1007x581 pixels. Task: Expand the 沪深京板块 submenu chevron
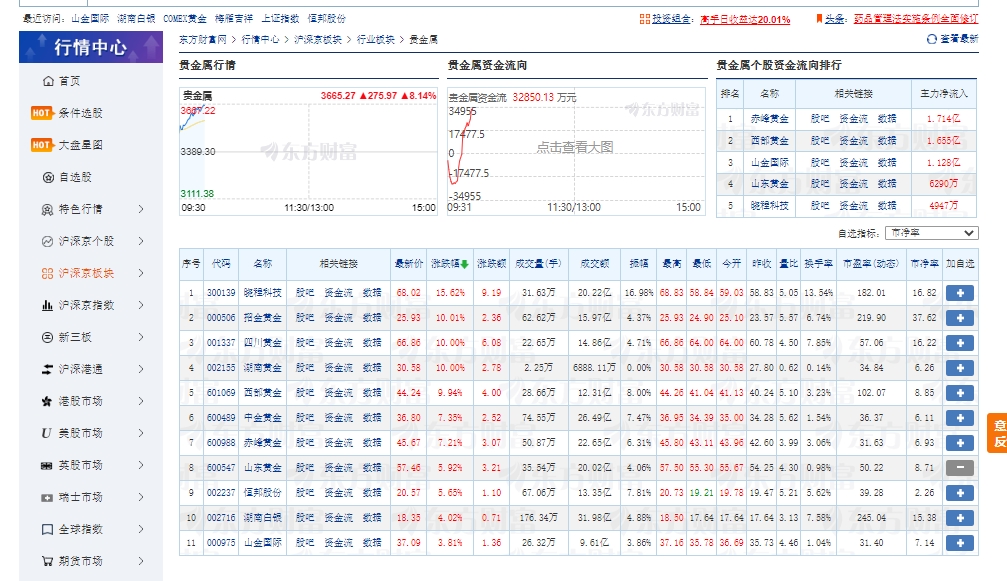click(x=141, y=273)
